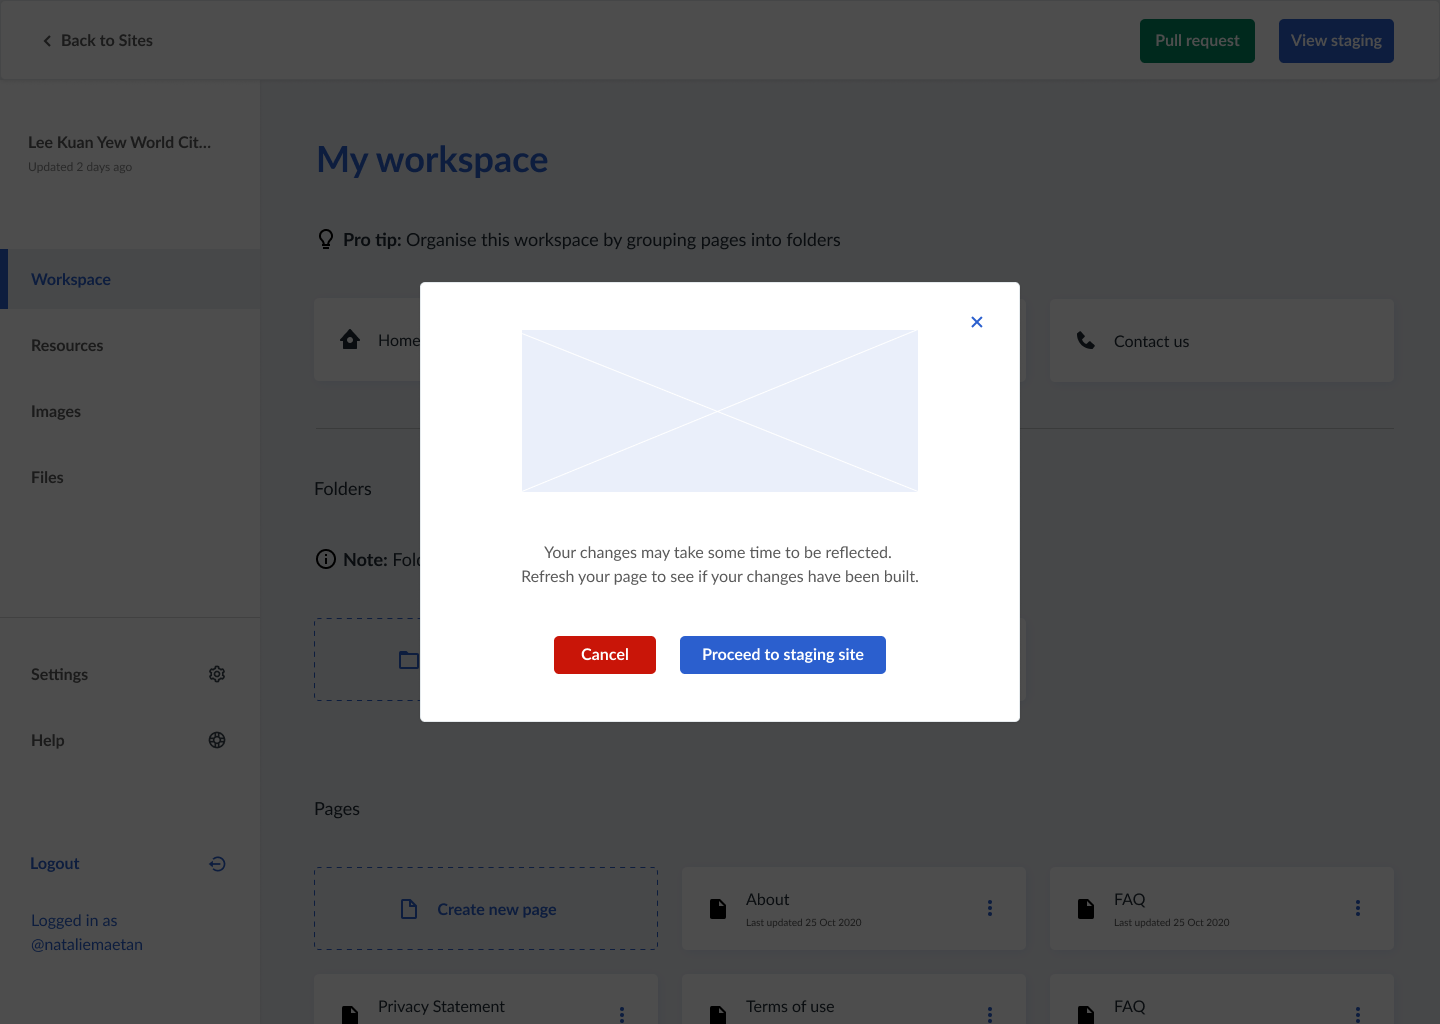1440x1024 pixels.
Task: Click the Pull request button
Action: coord(1197,40)
